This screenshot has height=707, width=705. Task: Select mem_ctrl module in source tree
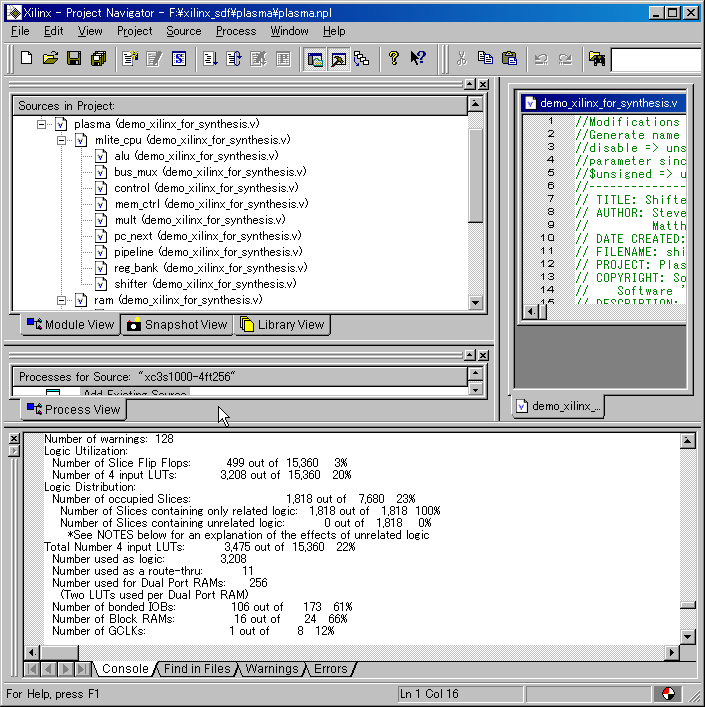coord(202,204)
